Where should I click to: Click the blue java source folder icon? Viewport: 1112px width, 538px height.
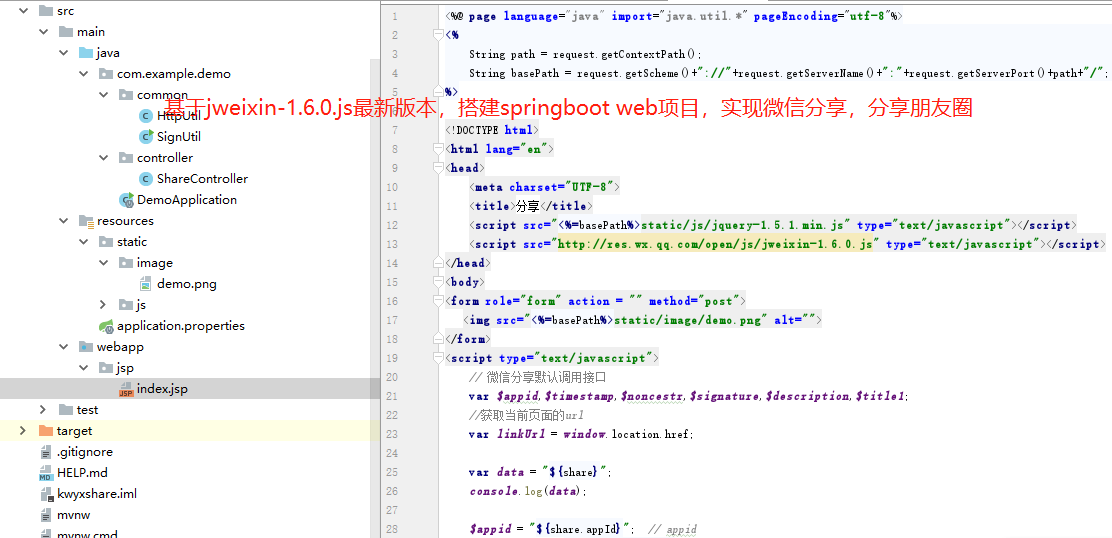[x=86, y=53]
